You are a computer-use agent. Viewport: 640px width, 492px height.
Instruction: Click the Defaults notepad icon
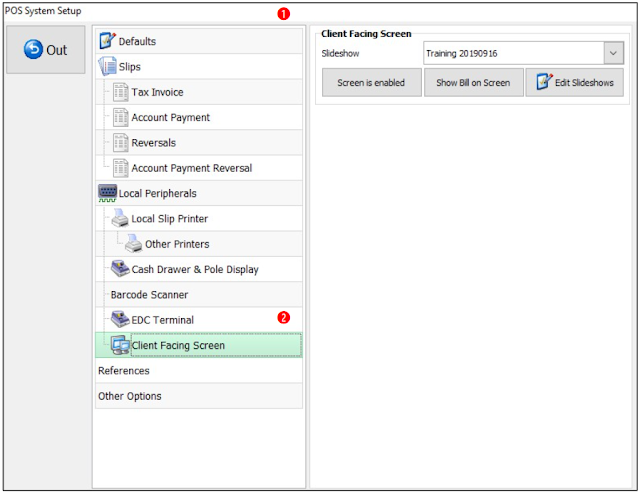(107, 40)
